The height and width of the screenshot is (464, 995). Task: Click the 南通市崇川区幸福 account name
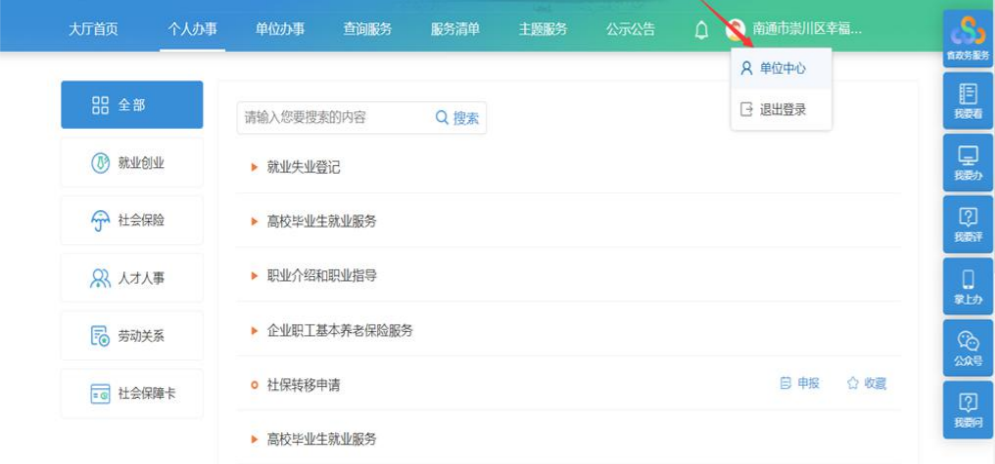(x=807, y=29)
